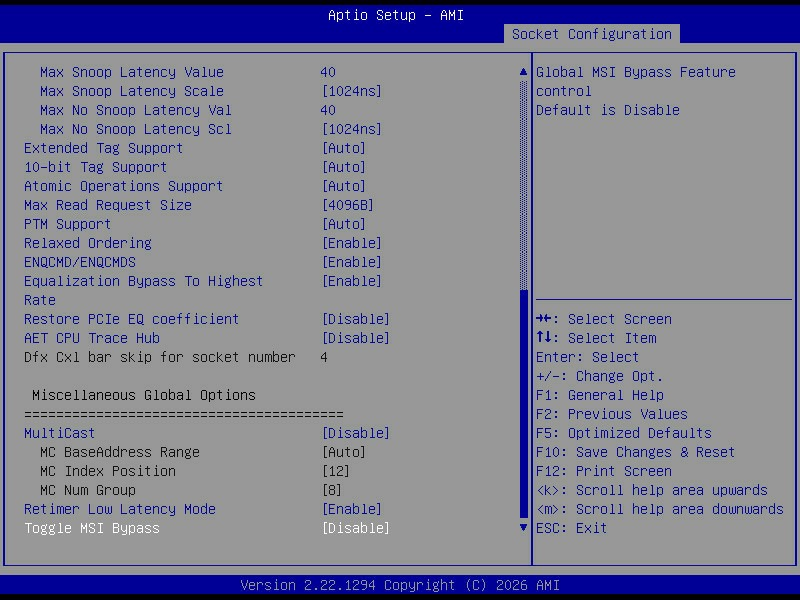Toggle ENQCMD/ENQCMDS [Enable] value
The width and height of the screenshot is (800, 600).
click(x=352, y=262)
